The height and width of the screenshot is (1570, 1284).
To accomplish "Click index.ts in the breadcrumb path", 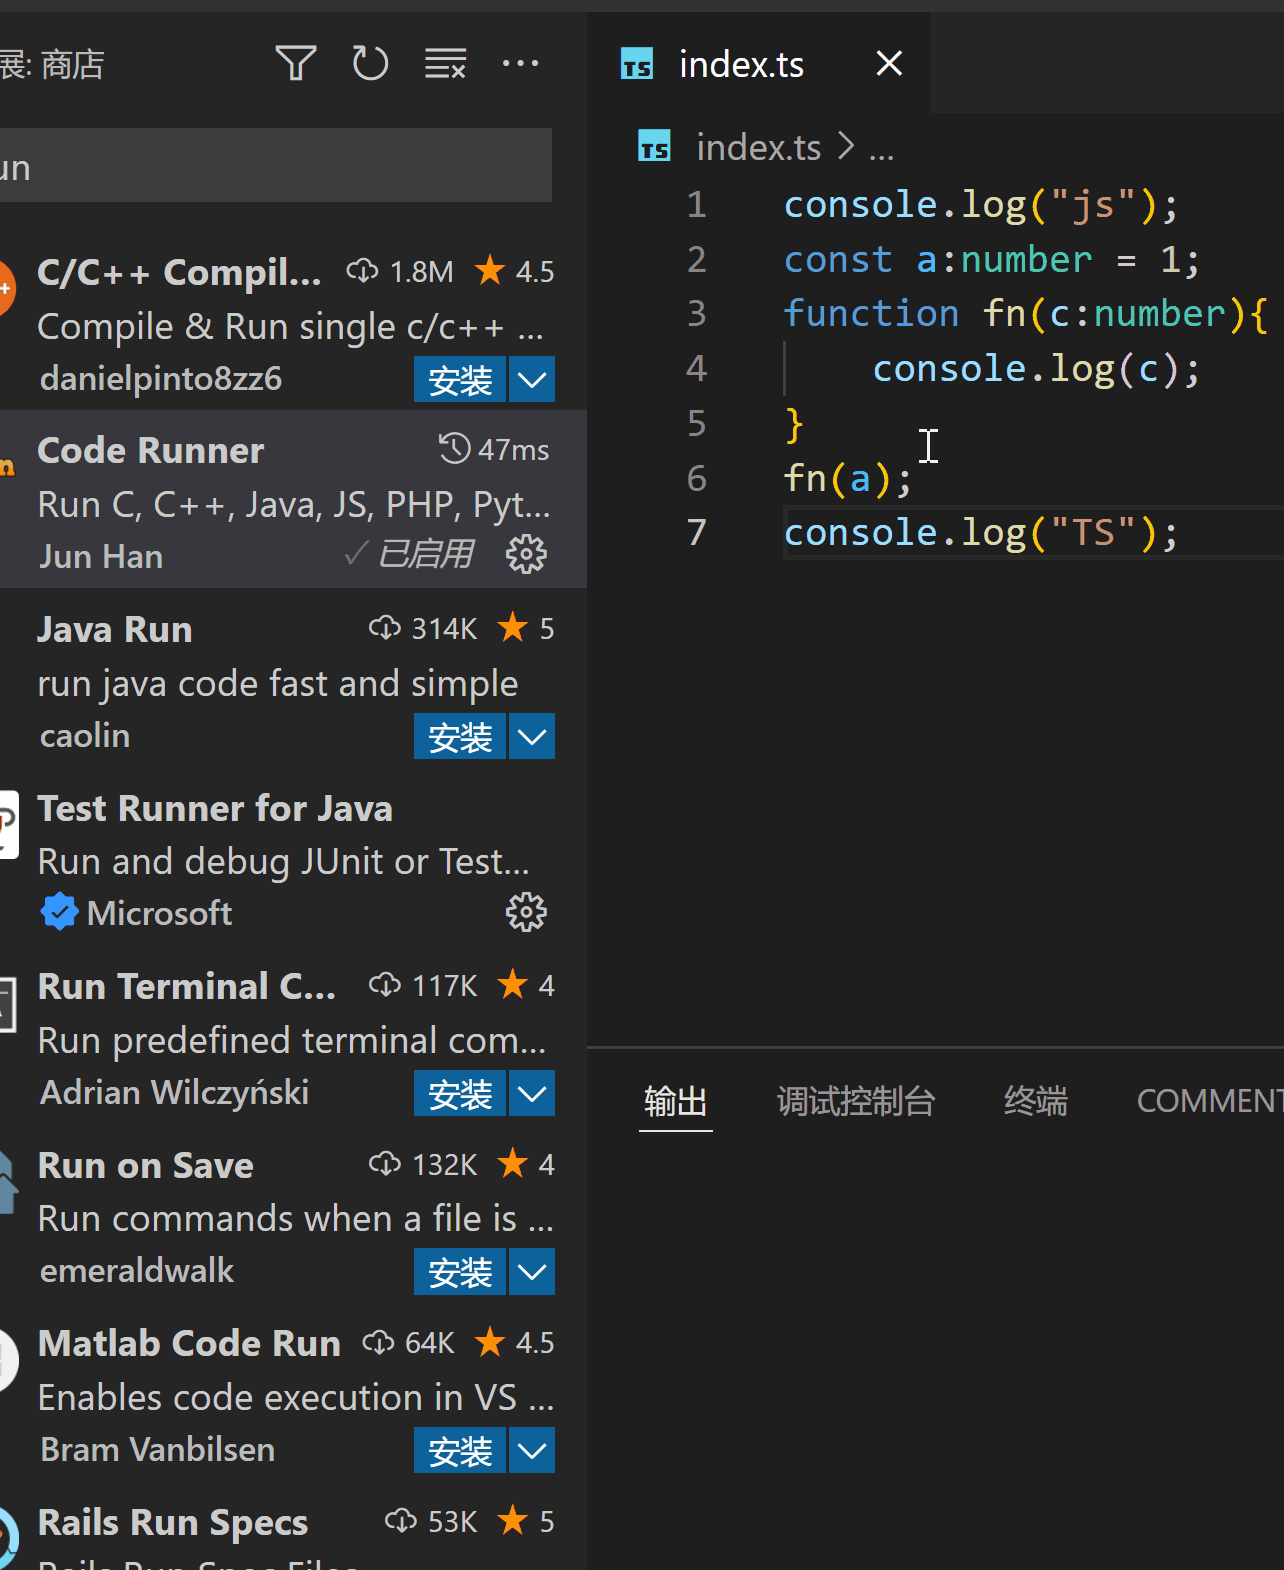I will click(x=758, y=147).
